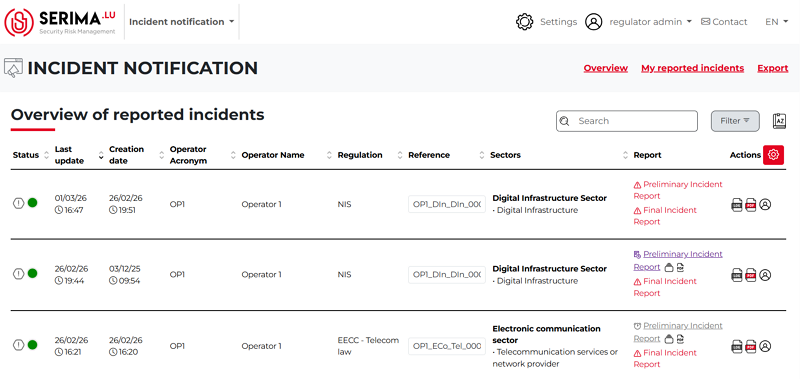800x379 pixels.
Task: Click the grey document action icon in the 19:44 row
Action: click(737, 275)
